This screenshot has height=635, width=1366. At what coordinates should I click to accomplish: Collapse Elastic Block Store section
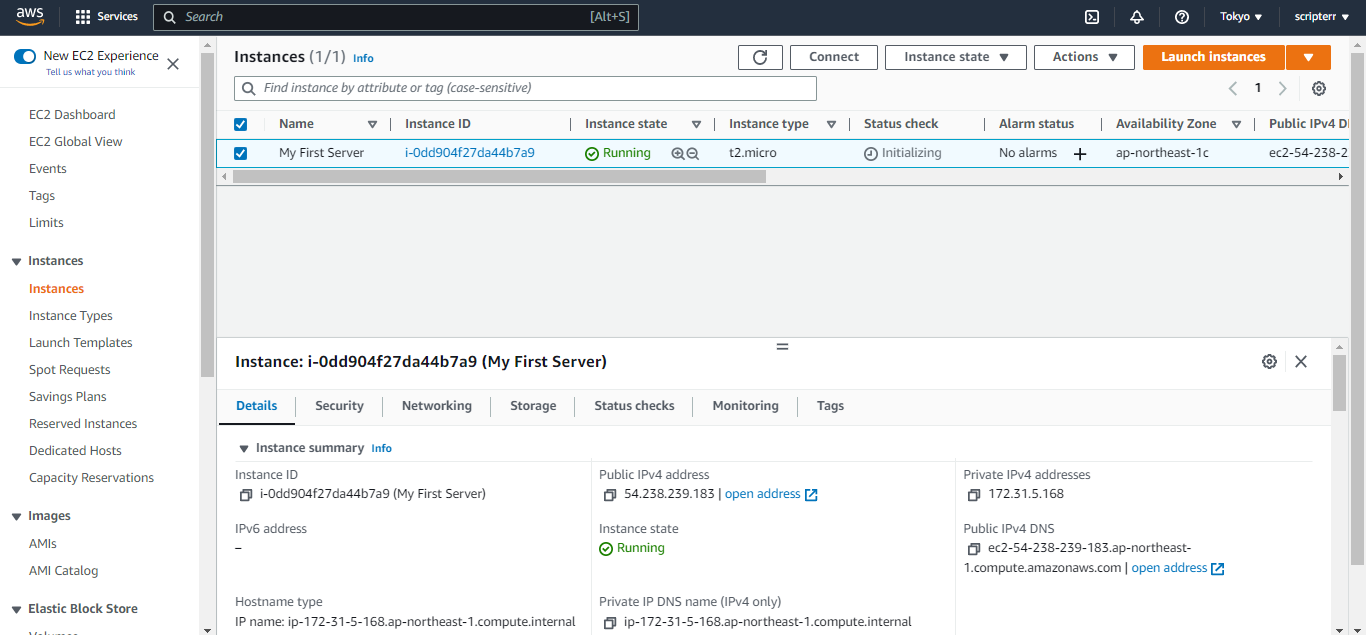pos(17,609)
